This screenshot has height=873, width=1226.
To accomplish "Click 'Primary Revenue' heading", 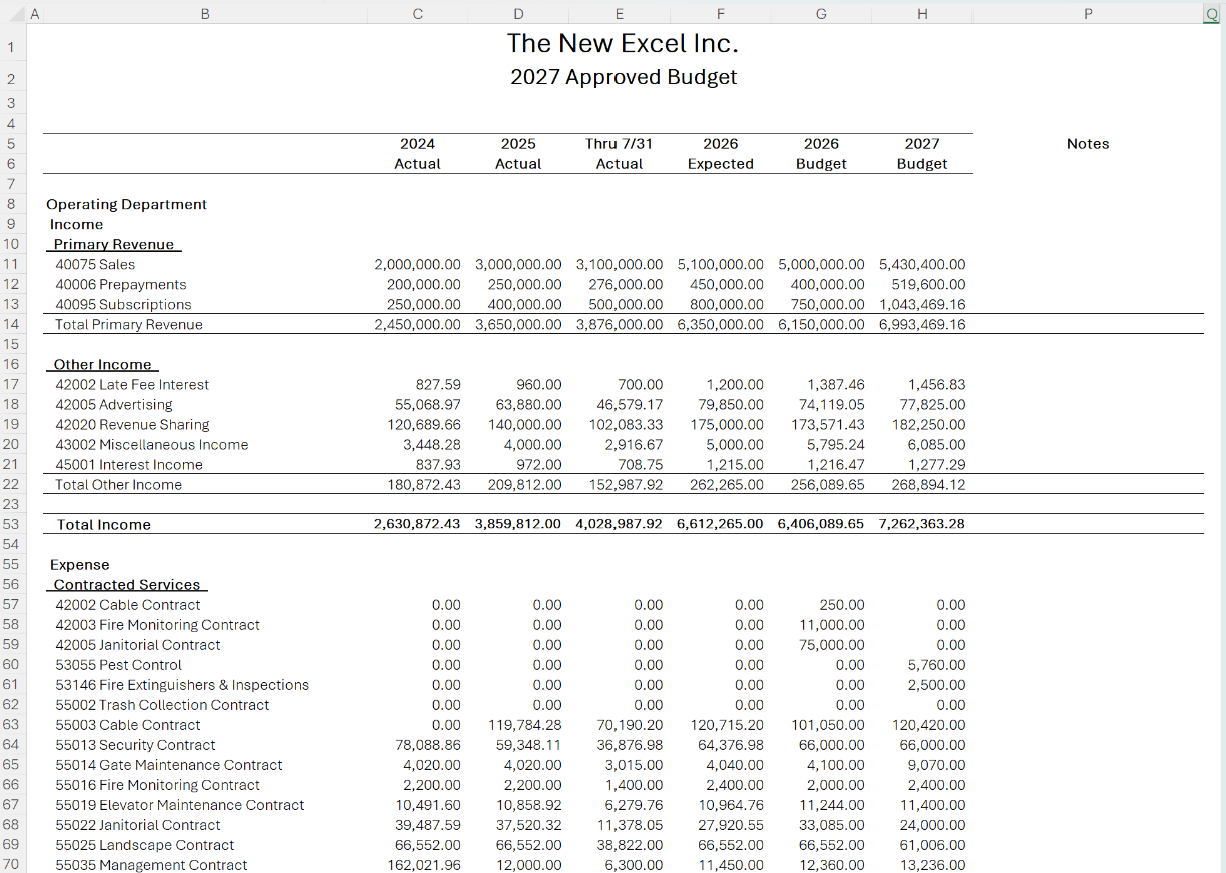I will (114, 244).
